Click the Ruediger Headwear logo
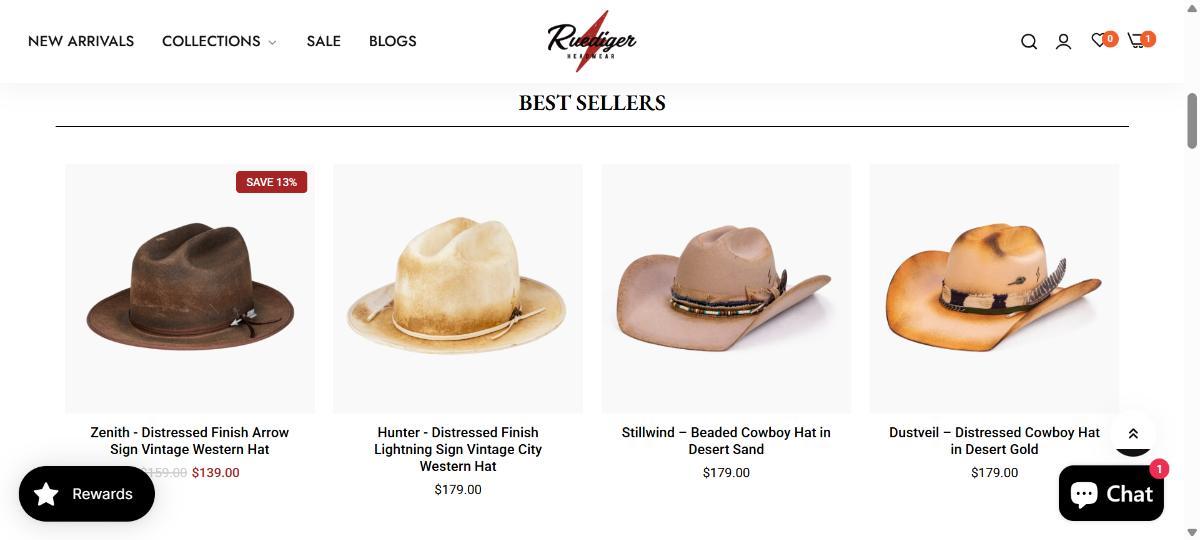Screen dimensions: 1200x540 (x=591, y=41)
